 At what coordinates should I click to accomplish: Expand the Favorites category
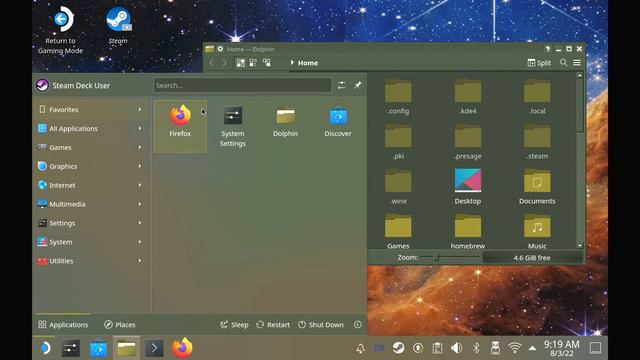91,109
